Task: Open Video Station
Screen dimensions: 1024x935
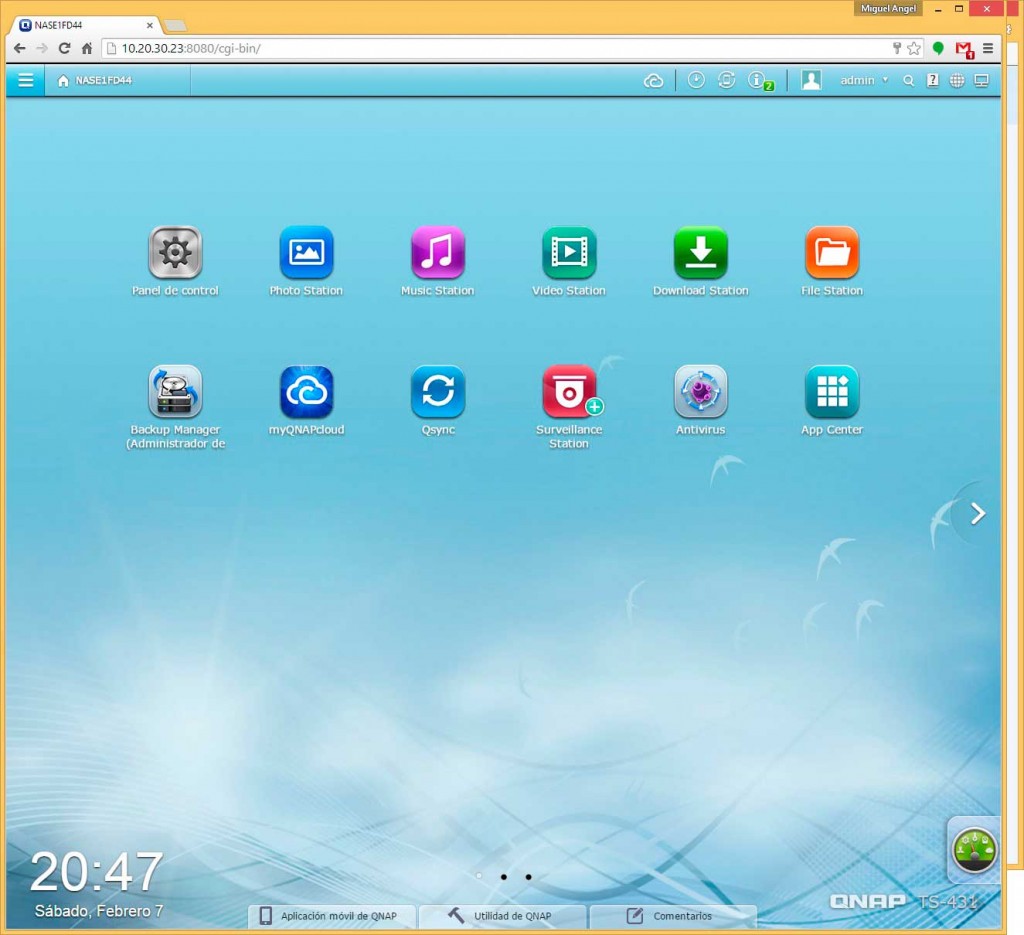Action: pos(569,253)
